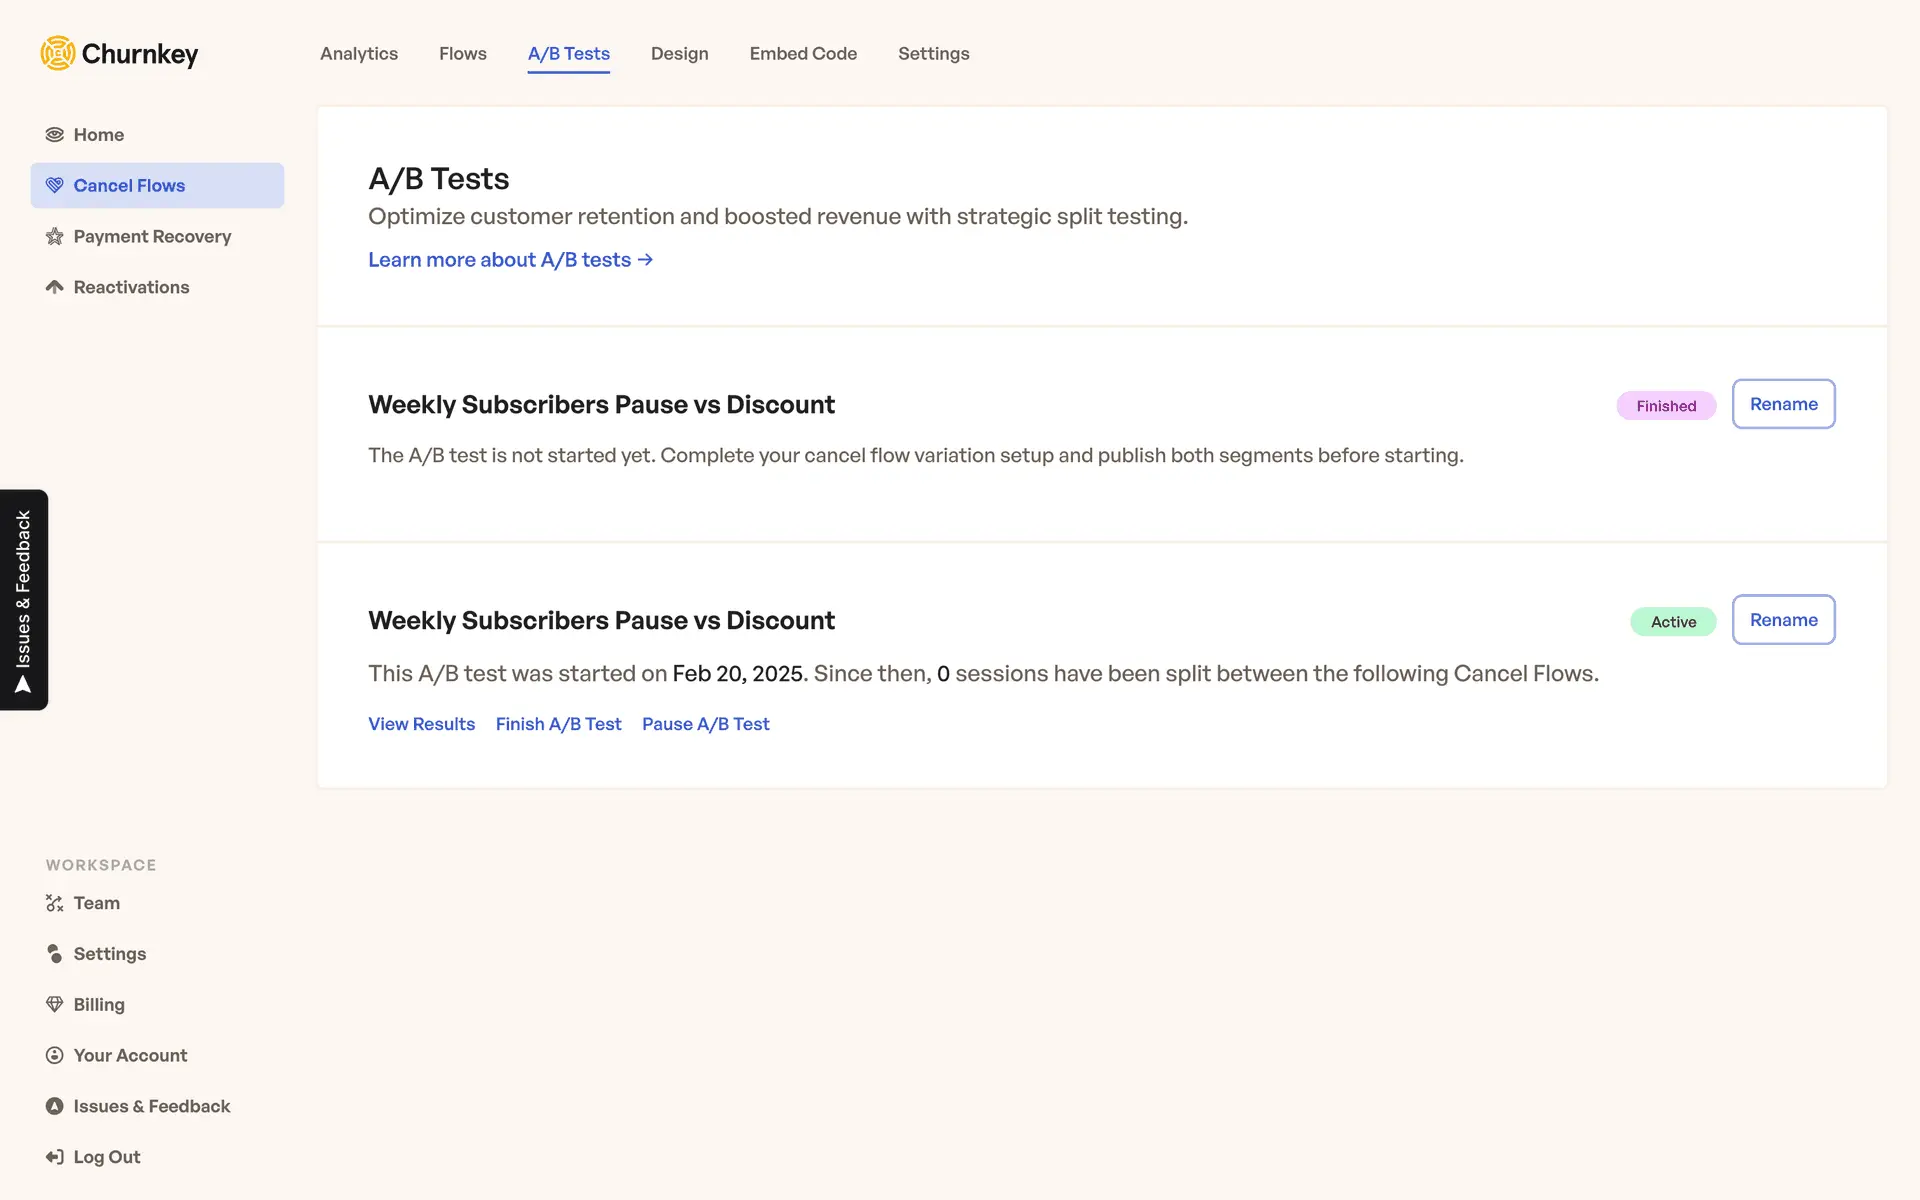Click the Billing diamond icon

point(54,1004)
